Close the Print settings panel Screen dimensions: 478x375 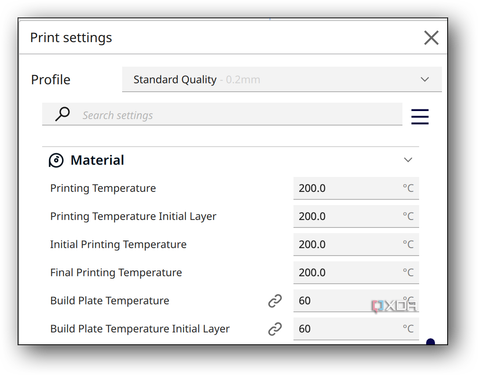(x=431, y=37)
